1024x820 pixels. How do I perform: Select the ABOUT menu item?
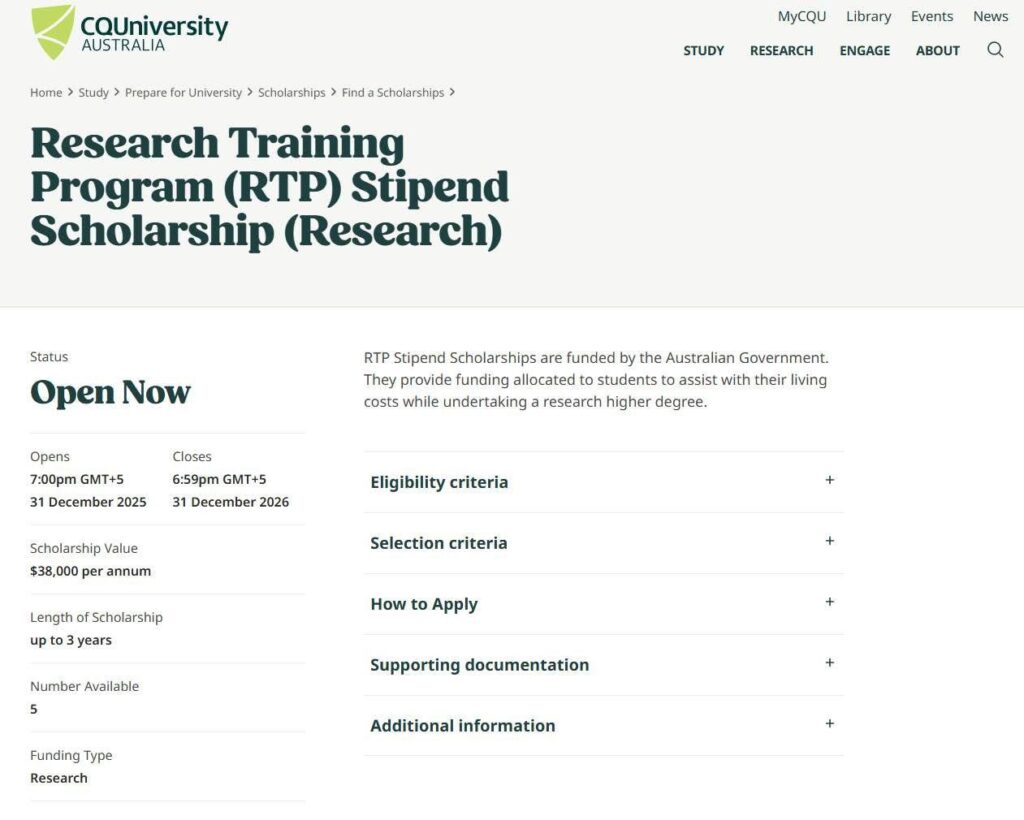(x=937, y=51)
